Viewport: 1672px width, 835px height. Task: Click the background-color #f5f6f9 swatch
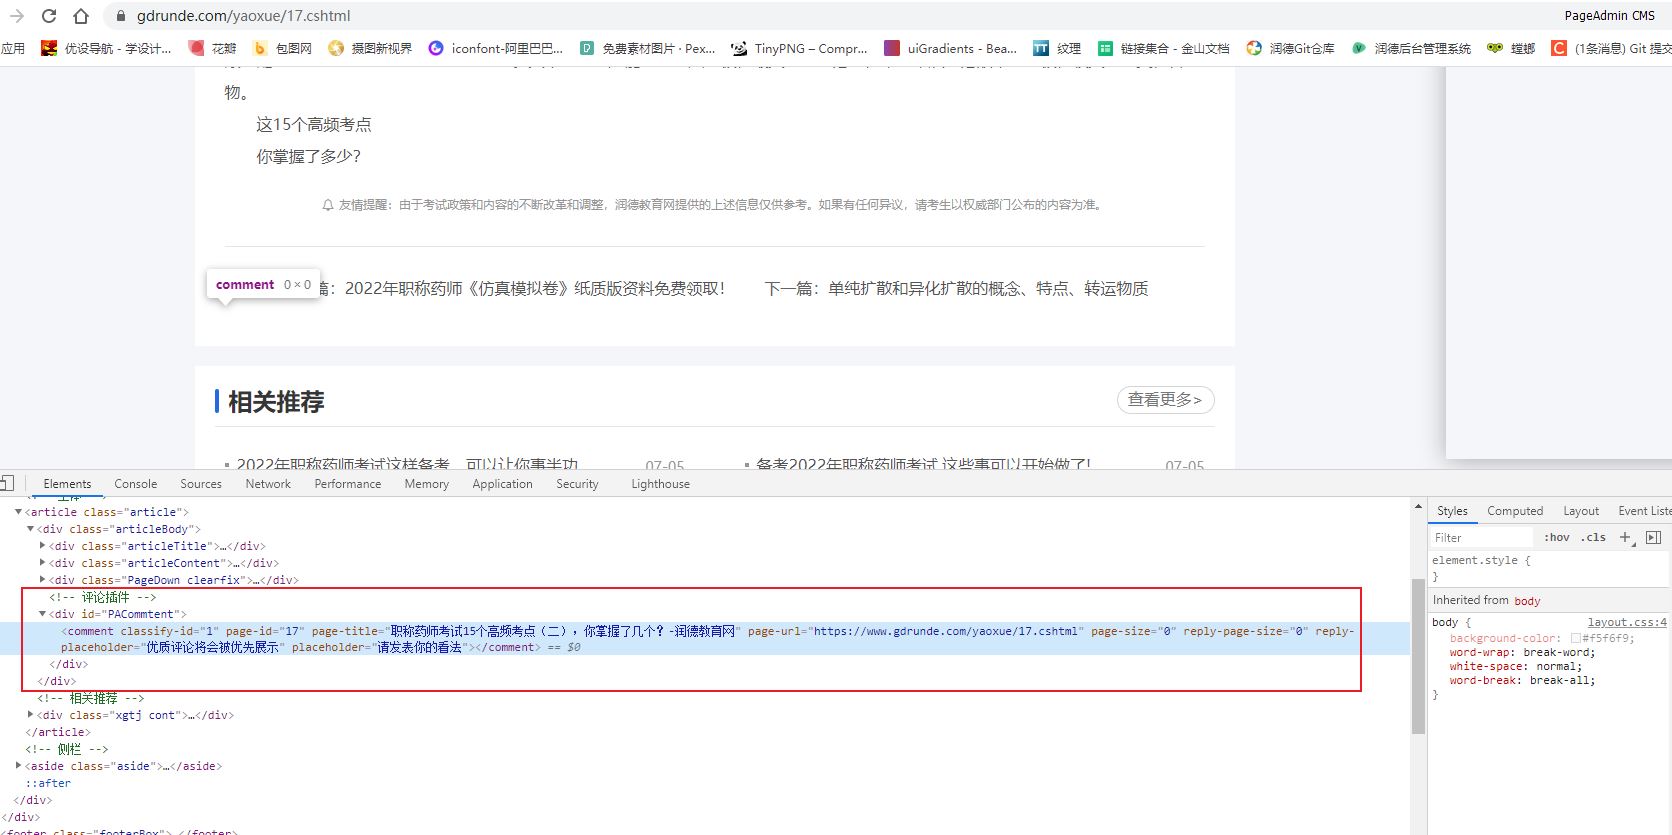pos(1575,638)
